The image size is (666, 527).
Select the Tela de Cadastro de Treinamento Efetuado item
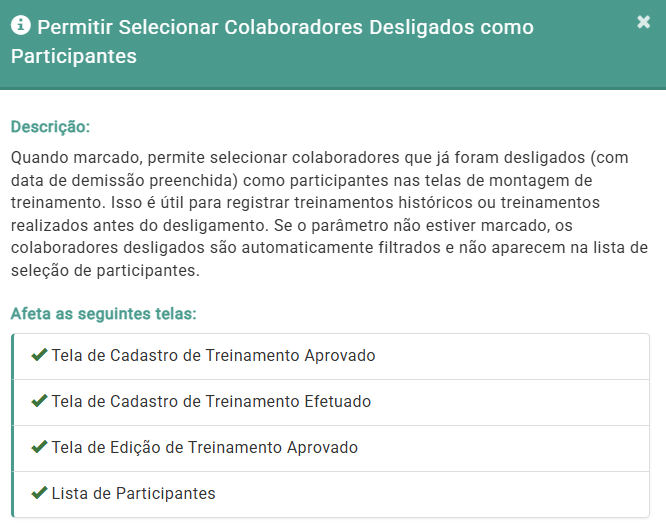tap(211, 402)
